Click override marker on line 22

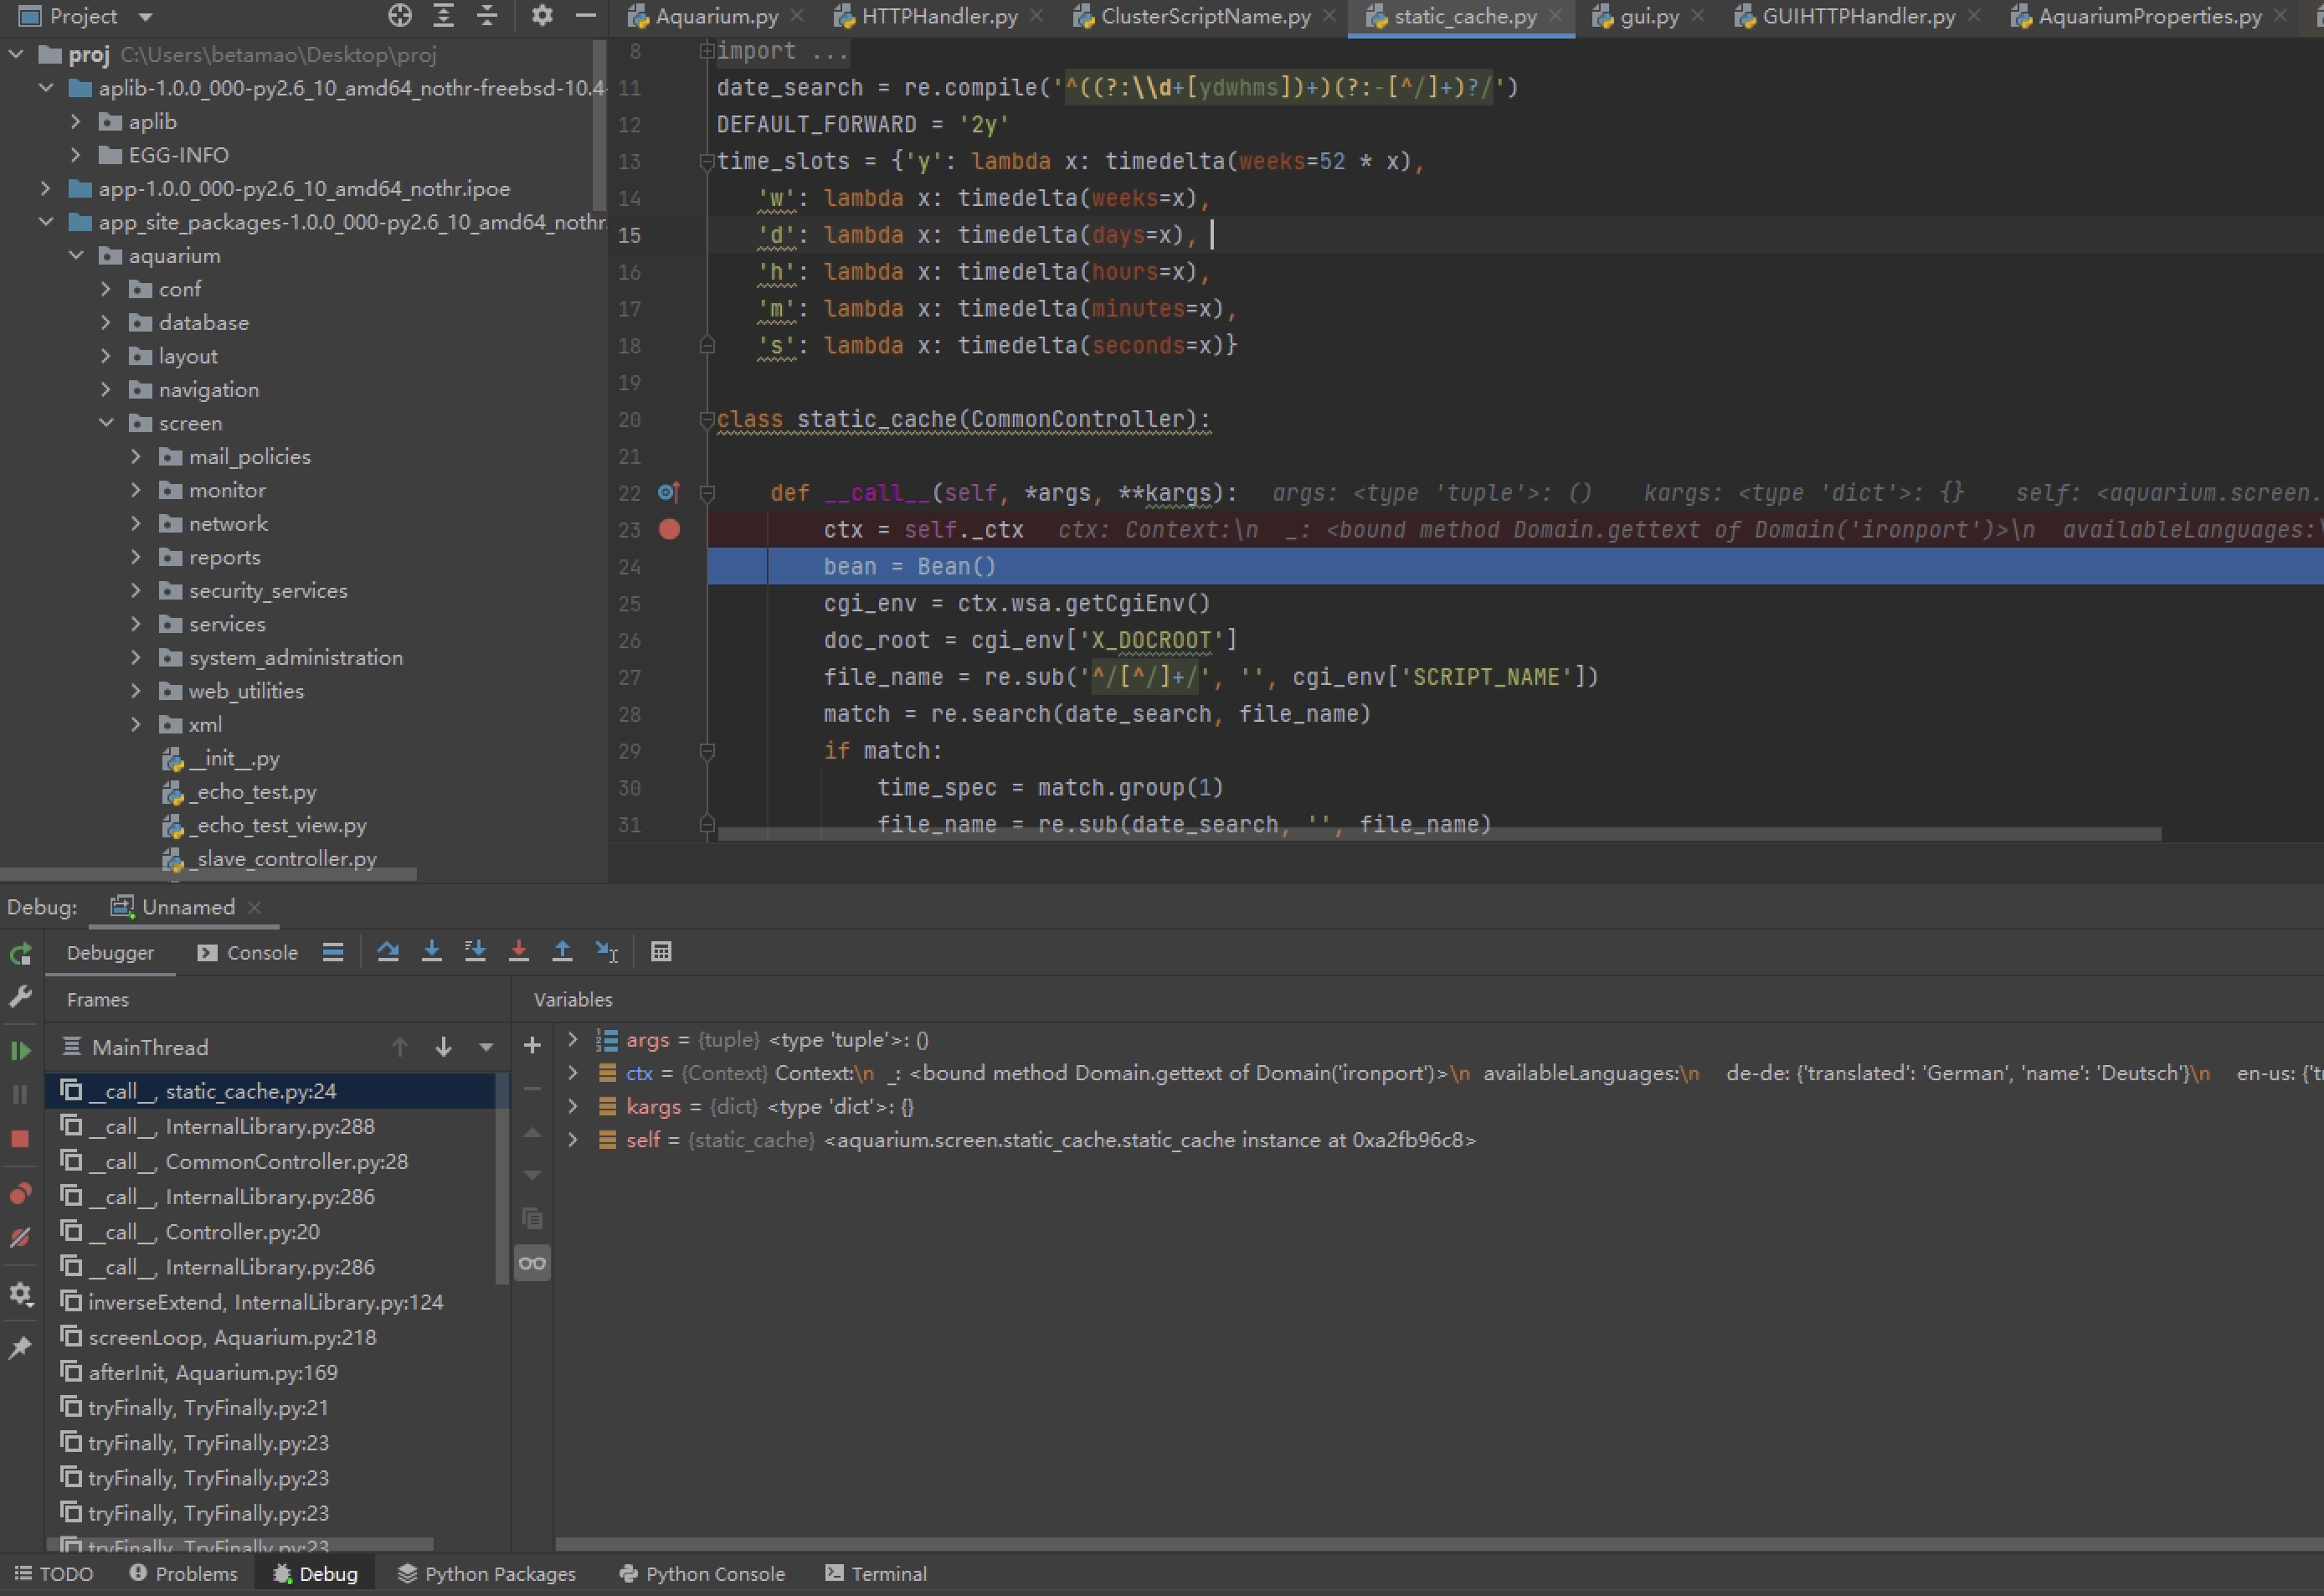tap(668, 493)
